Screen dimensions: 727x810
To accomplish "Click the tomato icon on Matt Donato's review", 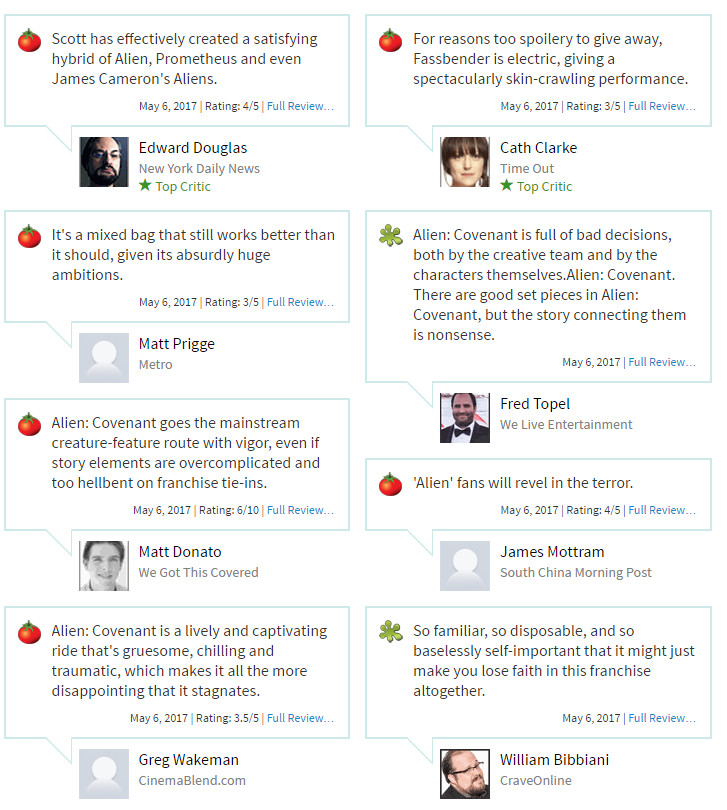I will [x=29, y=425].
